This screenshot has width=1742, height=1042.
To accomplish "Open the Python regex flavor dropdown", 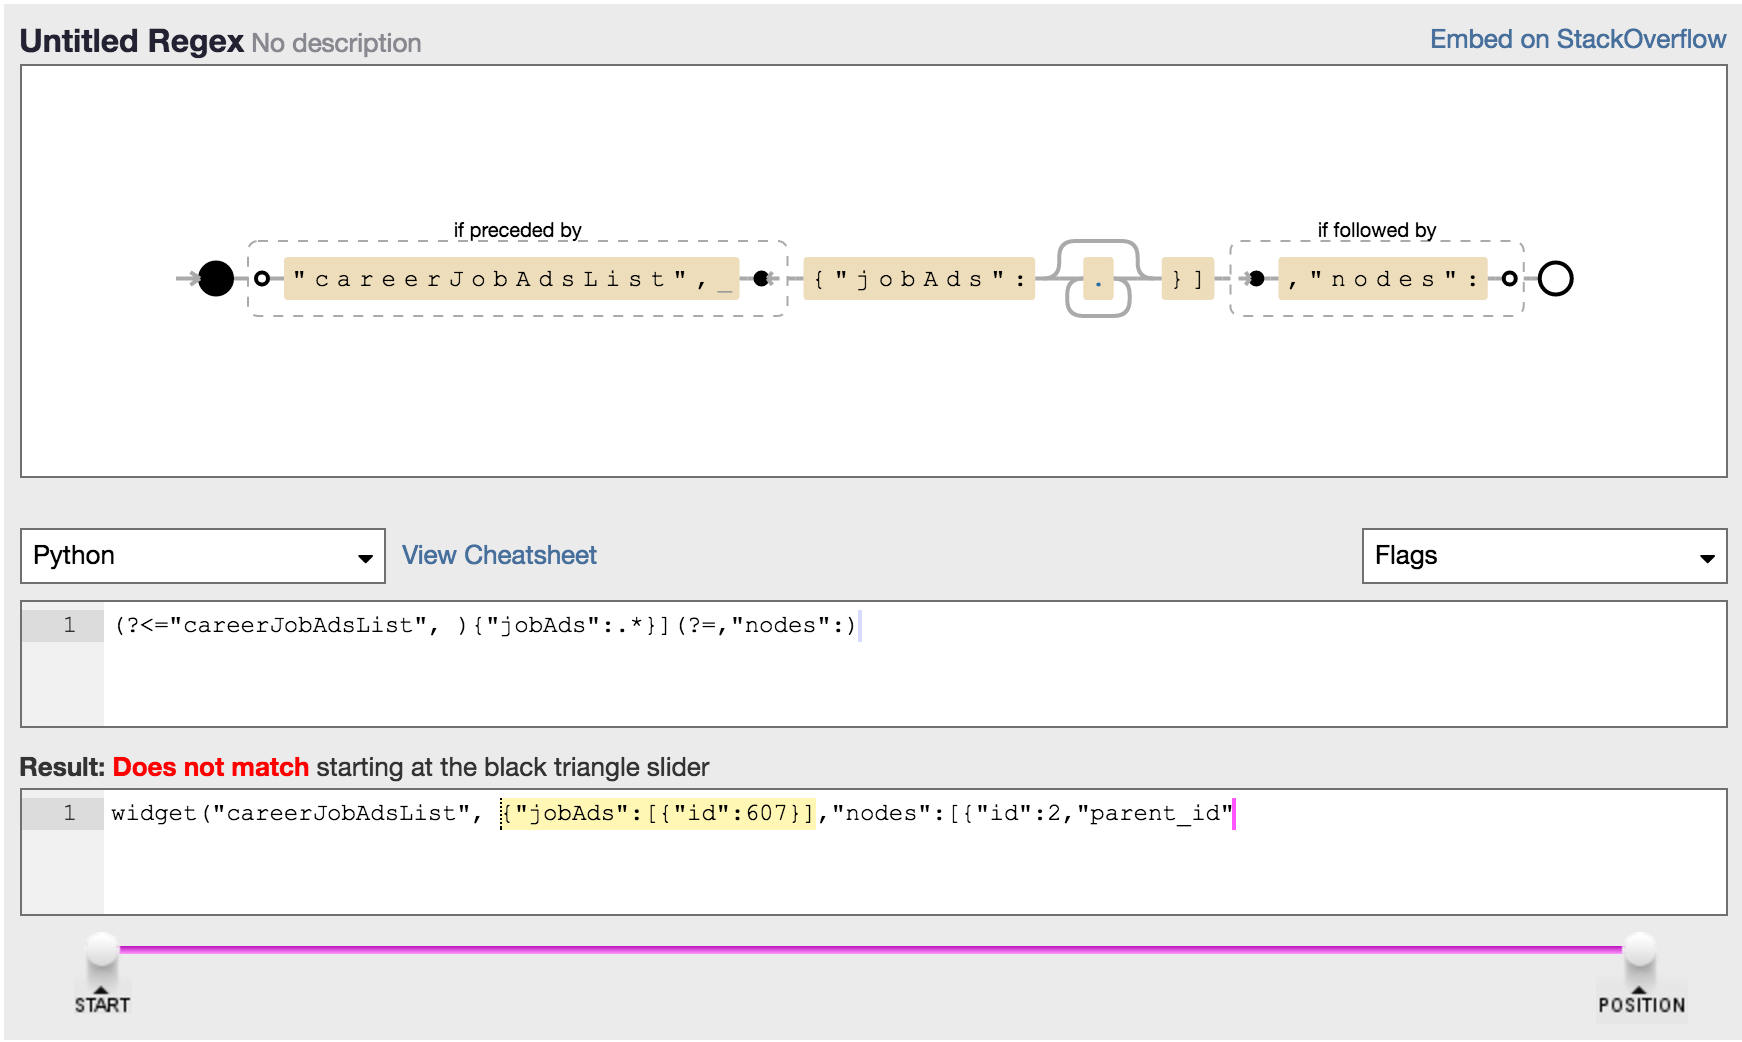I will (x=203, y=556).
